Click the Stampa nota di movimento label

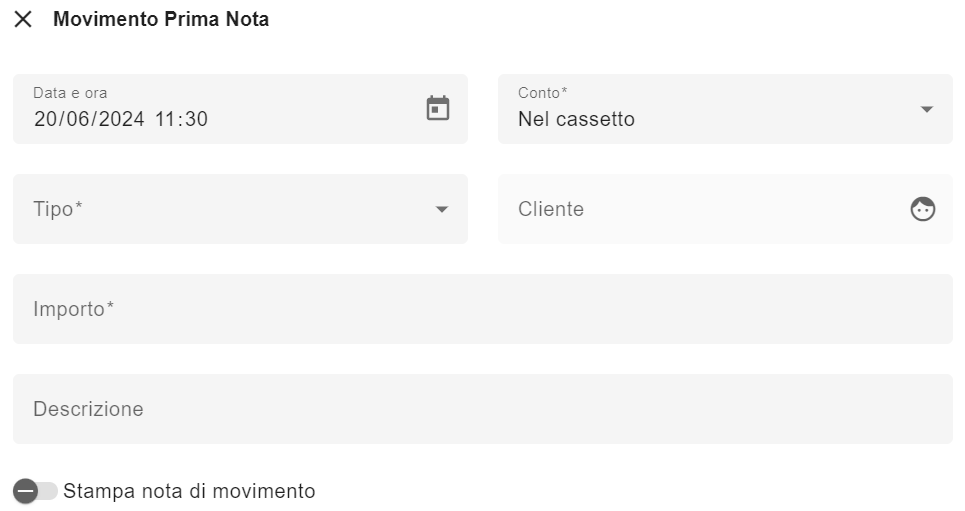pyautogui.click(x=189, y=491)
